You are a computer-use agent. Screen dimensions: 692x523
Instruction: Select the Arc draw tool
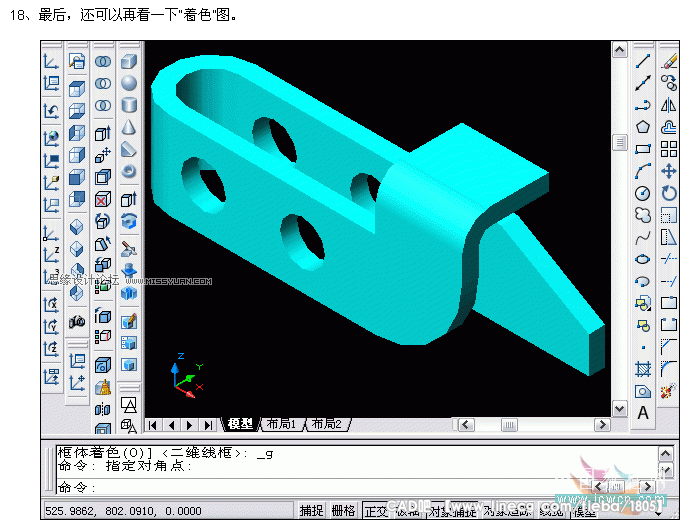coord(643,171)
